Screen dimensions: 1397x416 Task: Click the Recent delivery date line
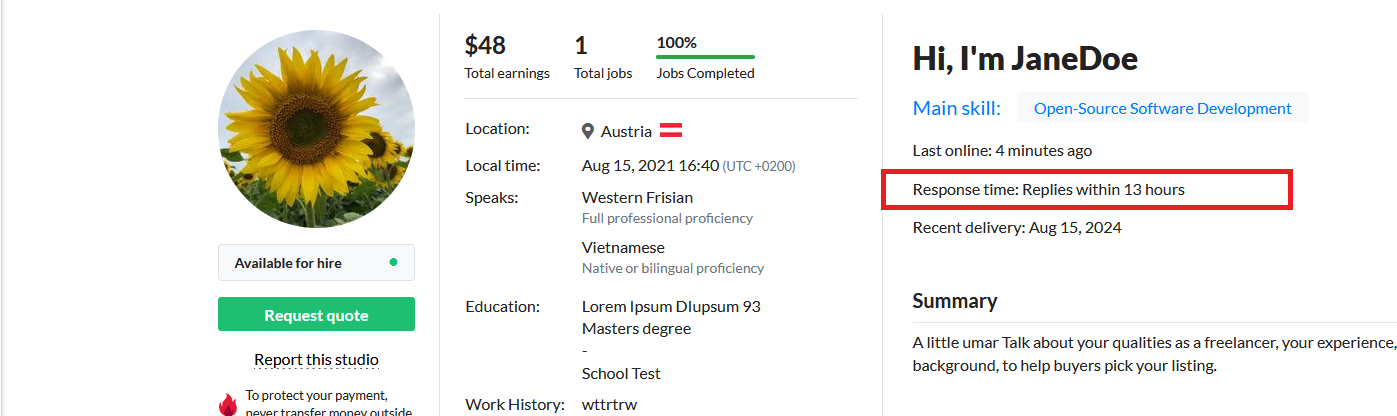point(1017,227)
